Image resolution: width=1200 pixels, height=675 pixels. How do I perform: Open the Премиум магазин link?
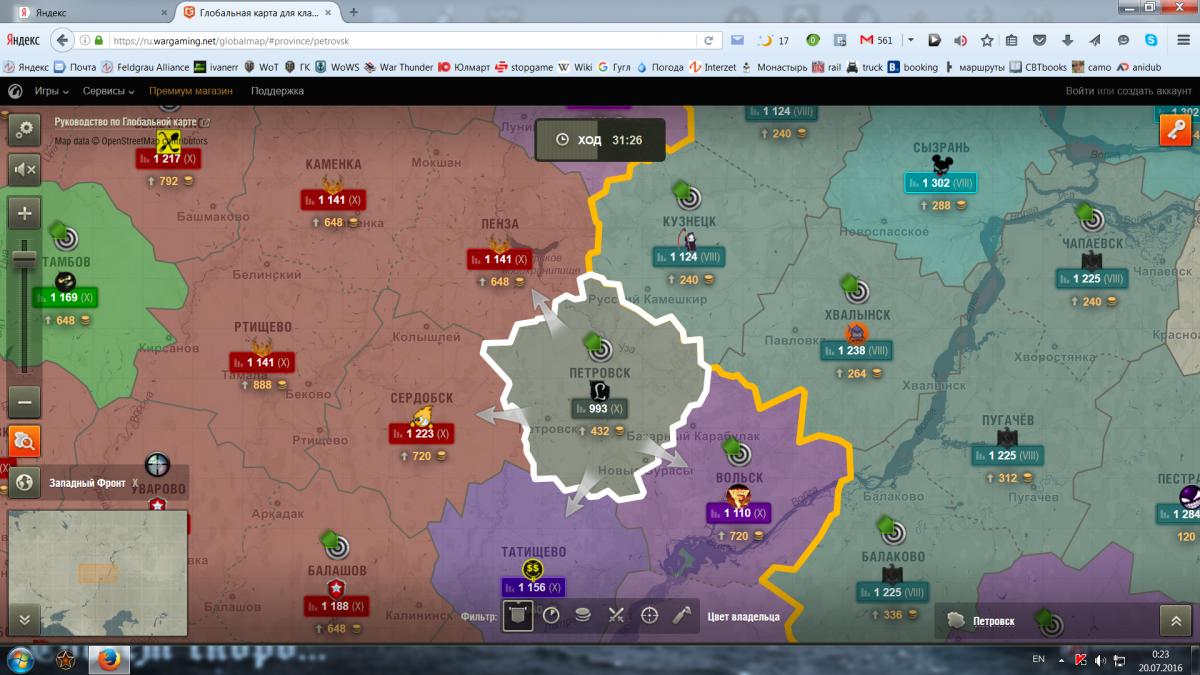[x=191, y=91]
